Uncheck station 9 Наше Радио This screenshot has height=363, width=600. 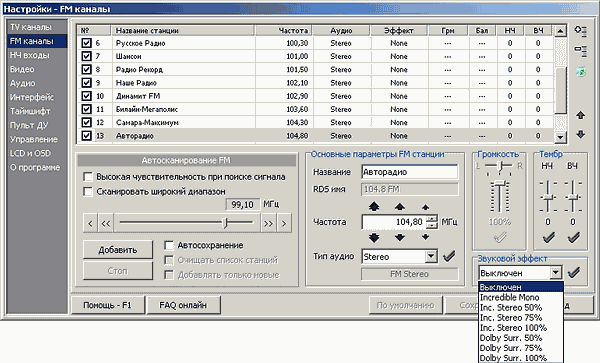[86, 83]
